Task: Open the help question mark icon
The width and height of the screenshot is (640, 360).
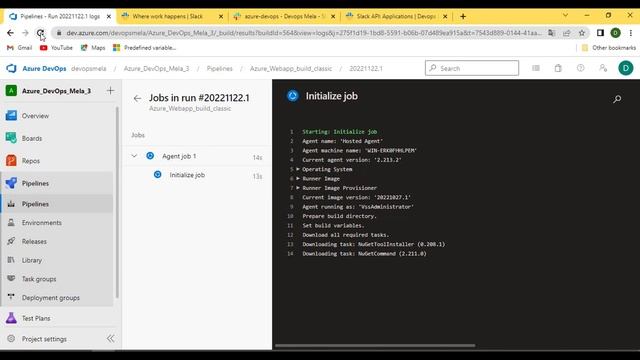Action: [x=580, y=68]
